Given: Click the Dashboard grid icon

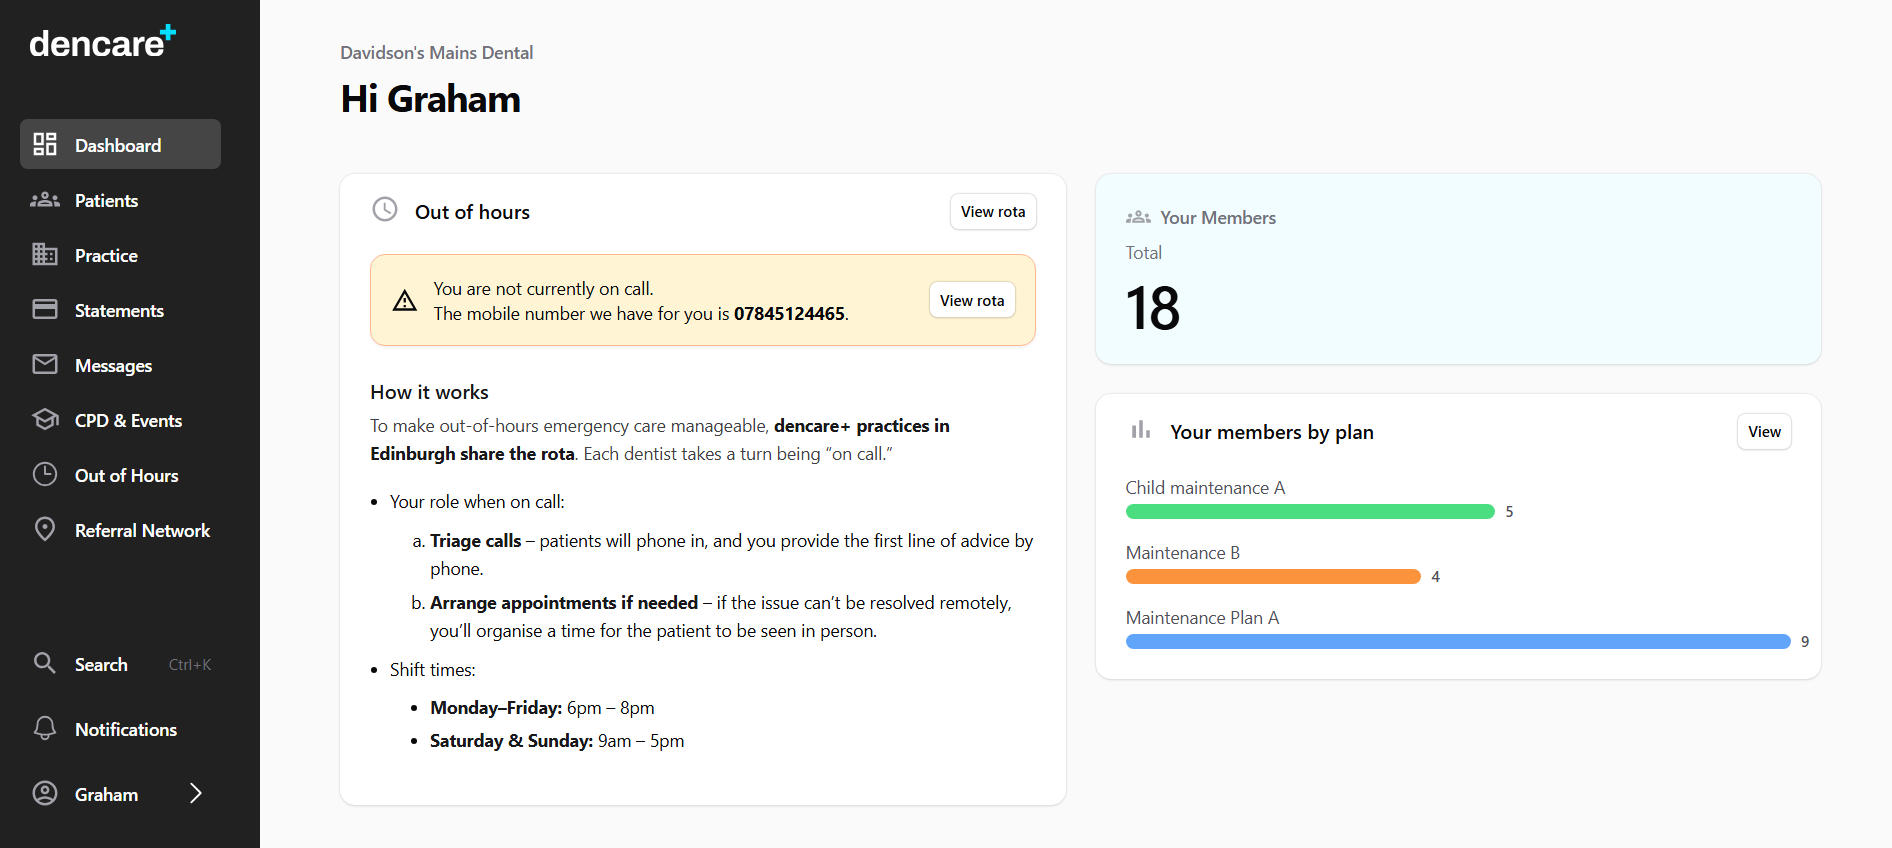Looking at the screenshot, I should [x=45, y=144].
